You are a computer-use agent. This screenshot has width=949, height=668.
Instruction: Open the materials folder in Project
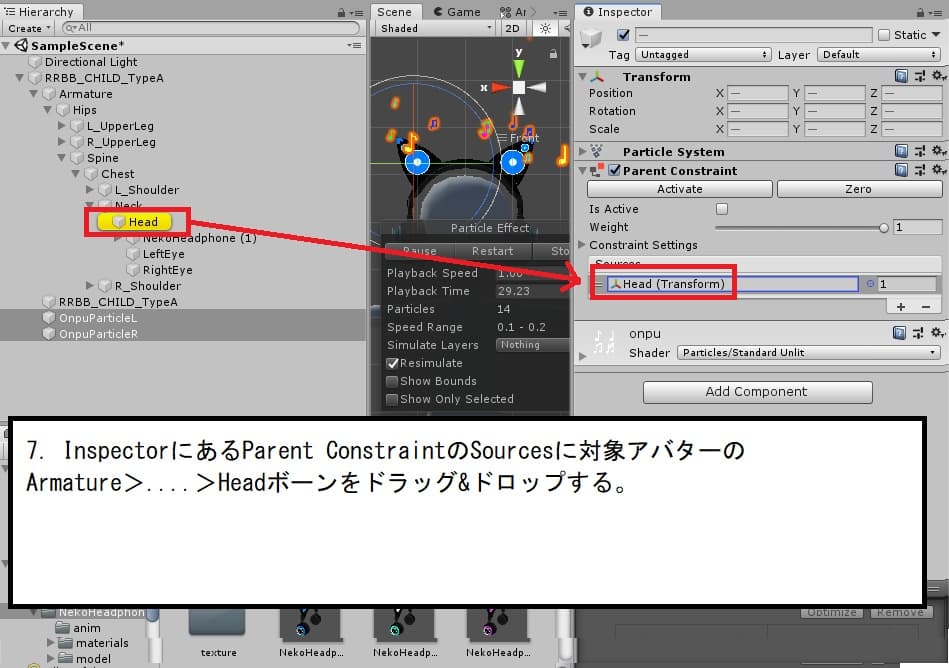102,643
